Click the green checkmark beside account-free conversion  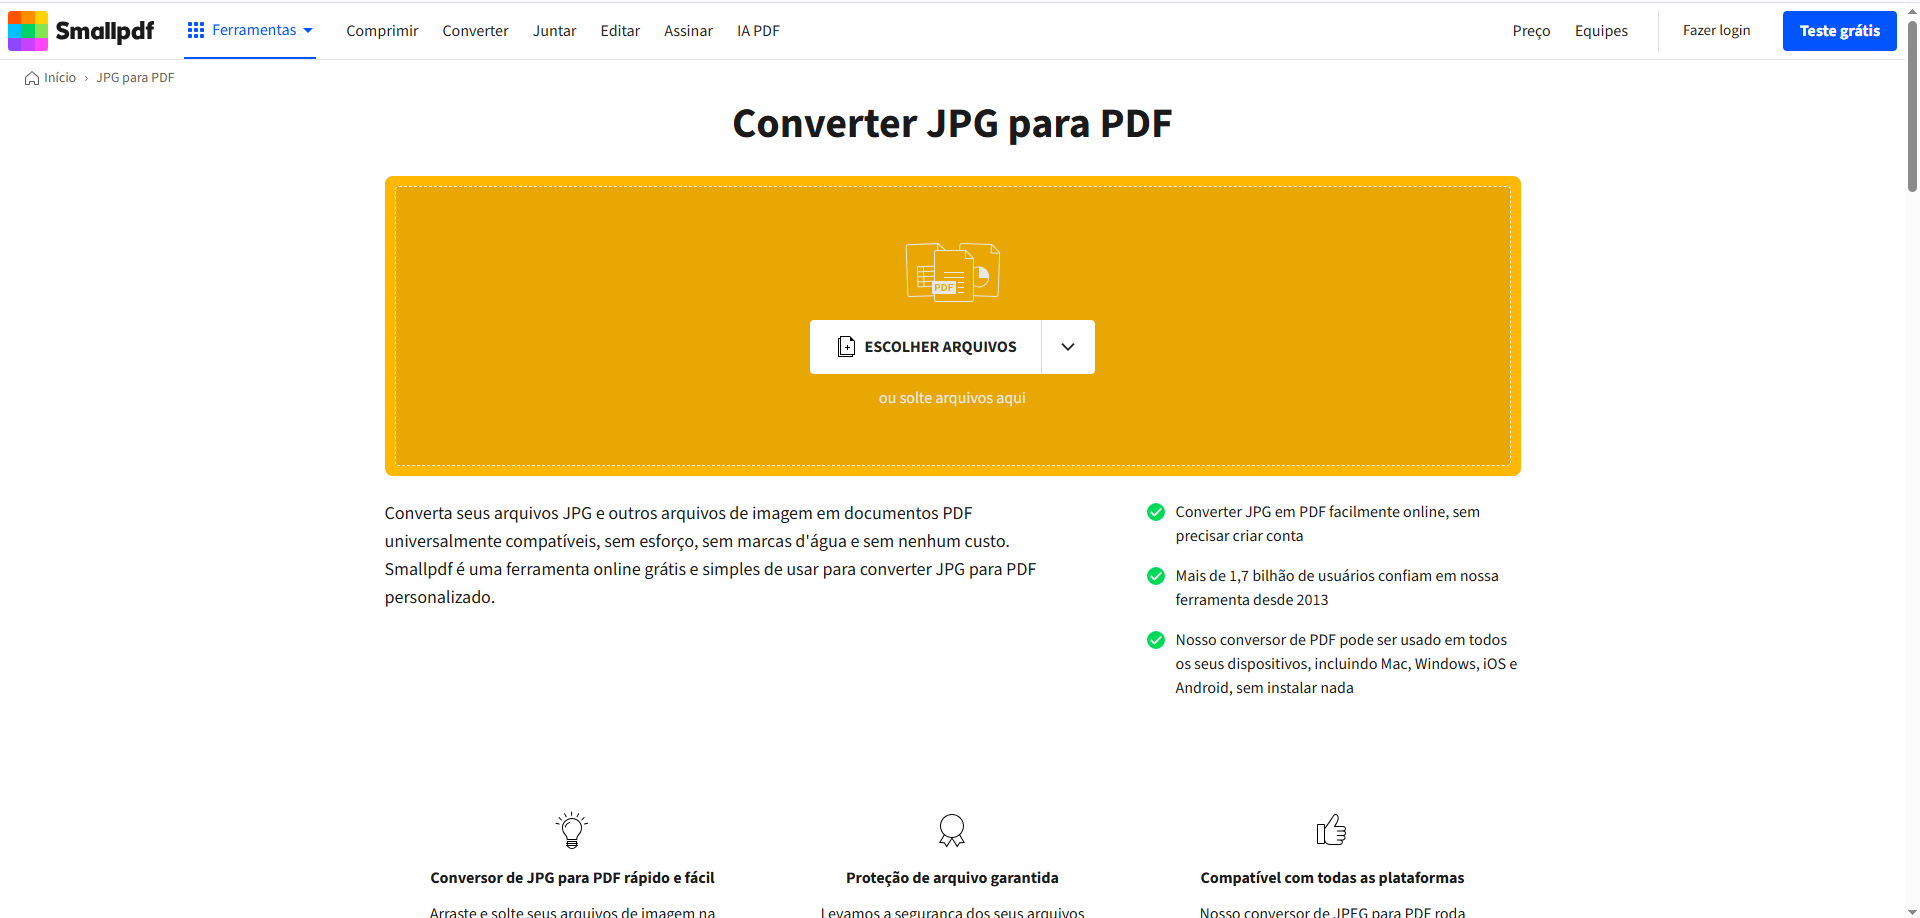1156,512
